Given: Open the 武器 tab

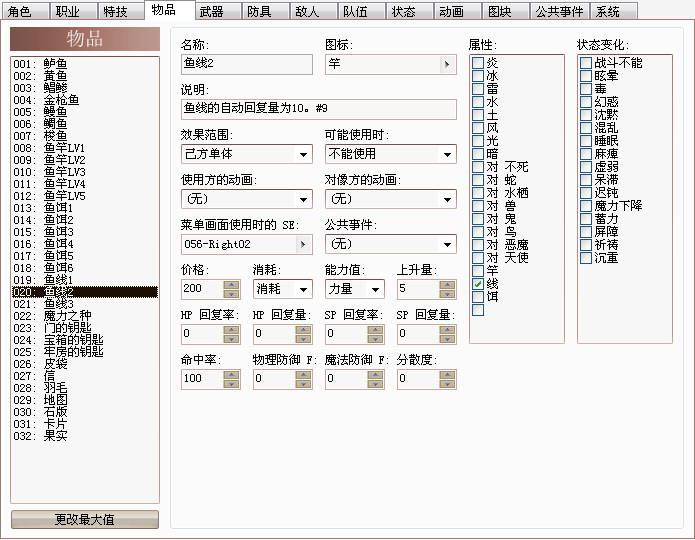Looking at the screenshot, I should click(218, 11).
